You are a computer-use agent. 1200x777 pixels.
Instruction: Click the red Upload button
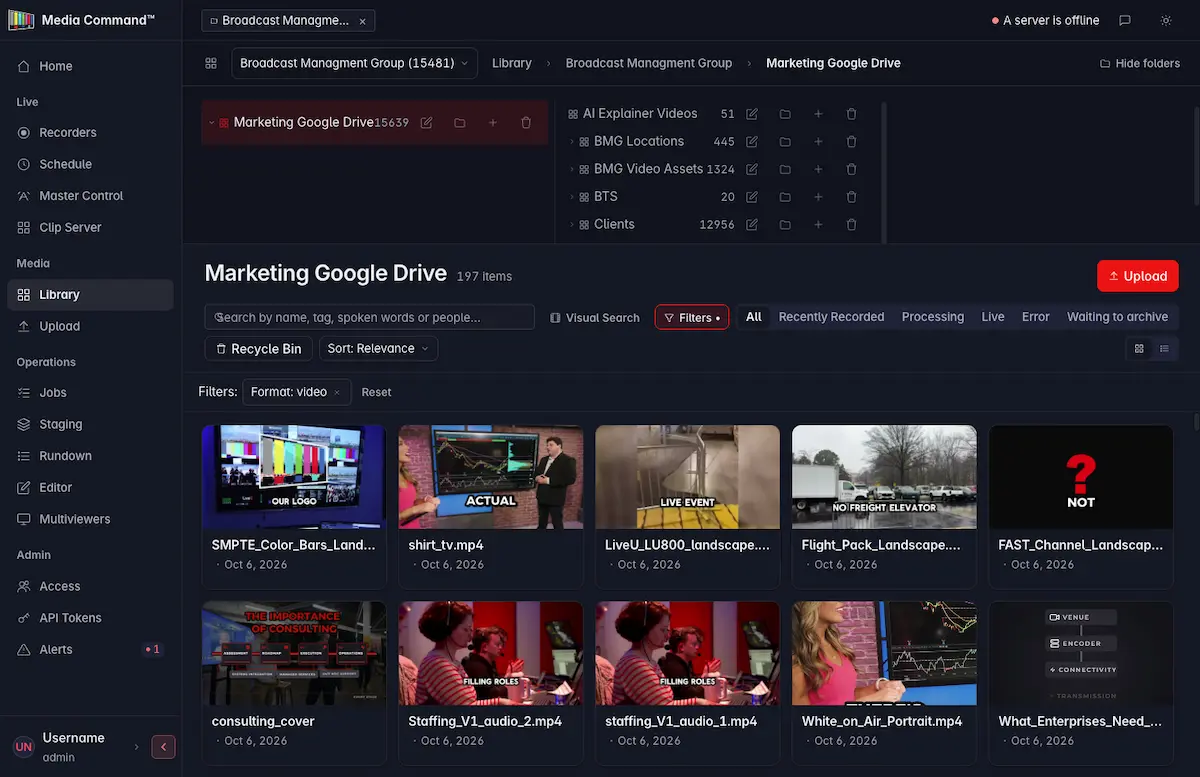click(x=1138, y=276)
